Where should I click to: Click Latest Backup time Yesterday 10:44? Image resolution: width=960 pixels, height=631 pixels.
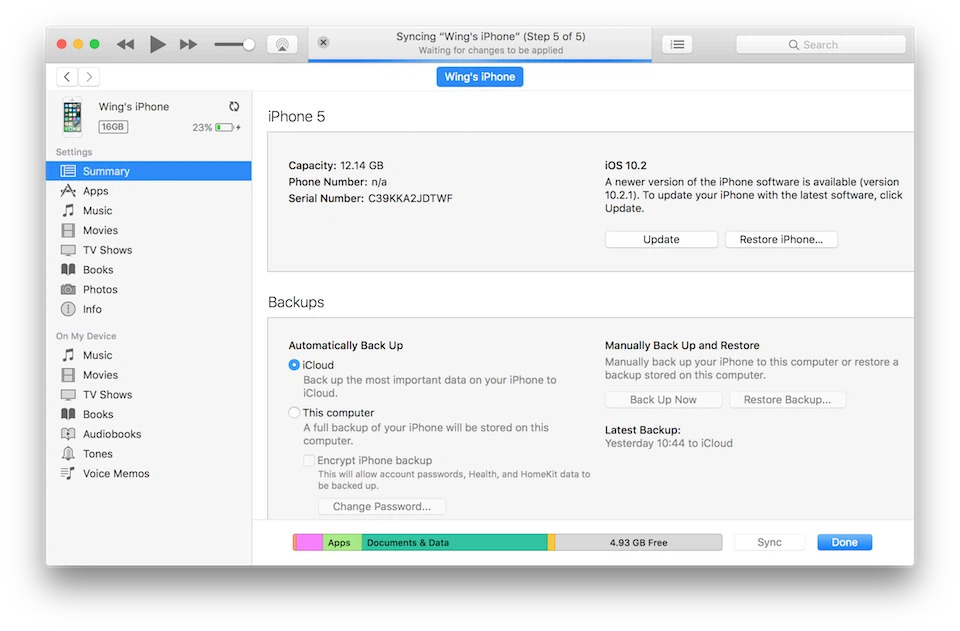(x=669, y=443)
